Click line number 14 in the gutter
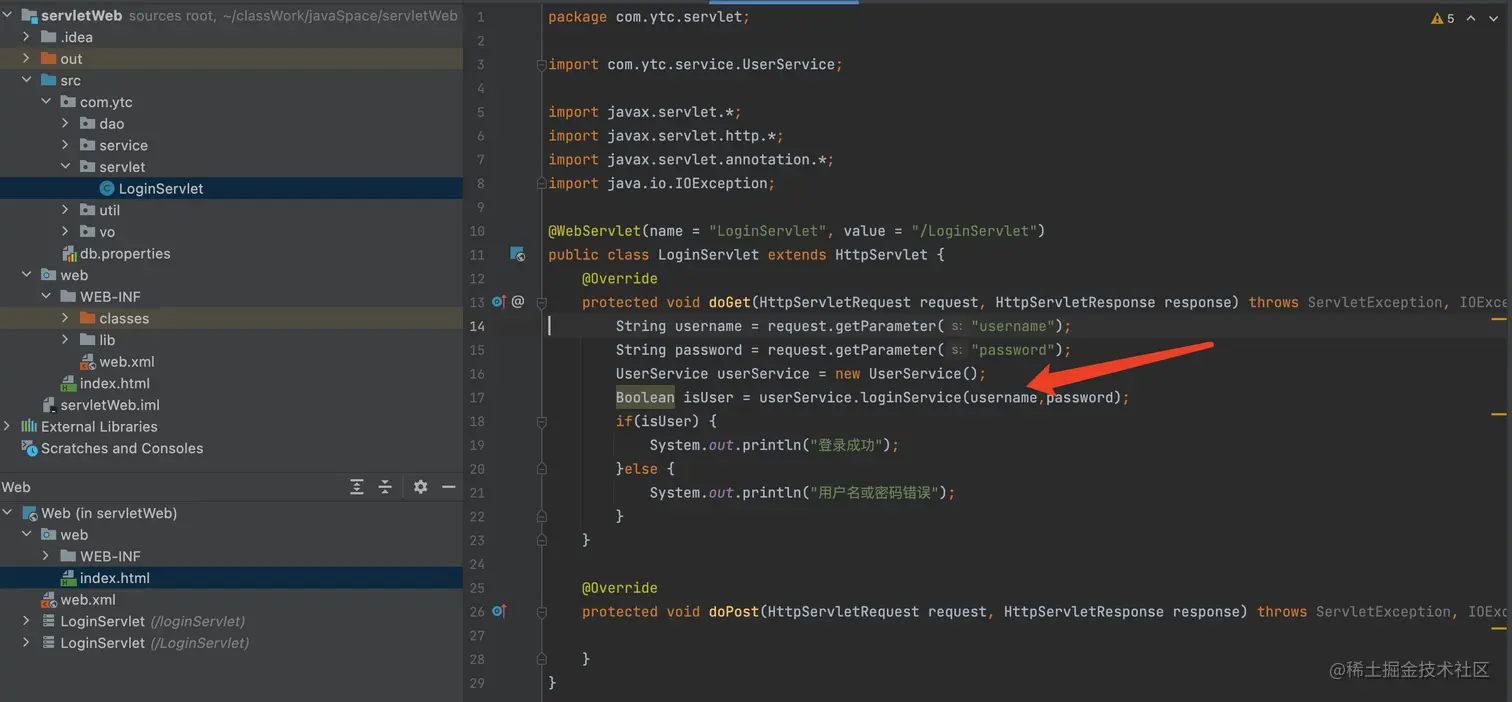The image size is (1512, 702). [476, 326]
